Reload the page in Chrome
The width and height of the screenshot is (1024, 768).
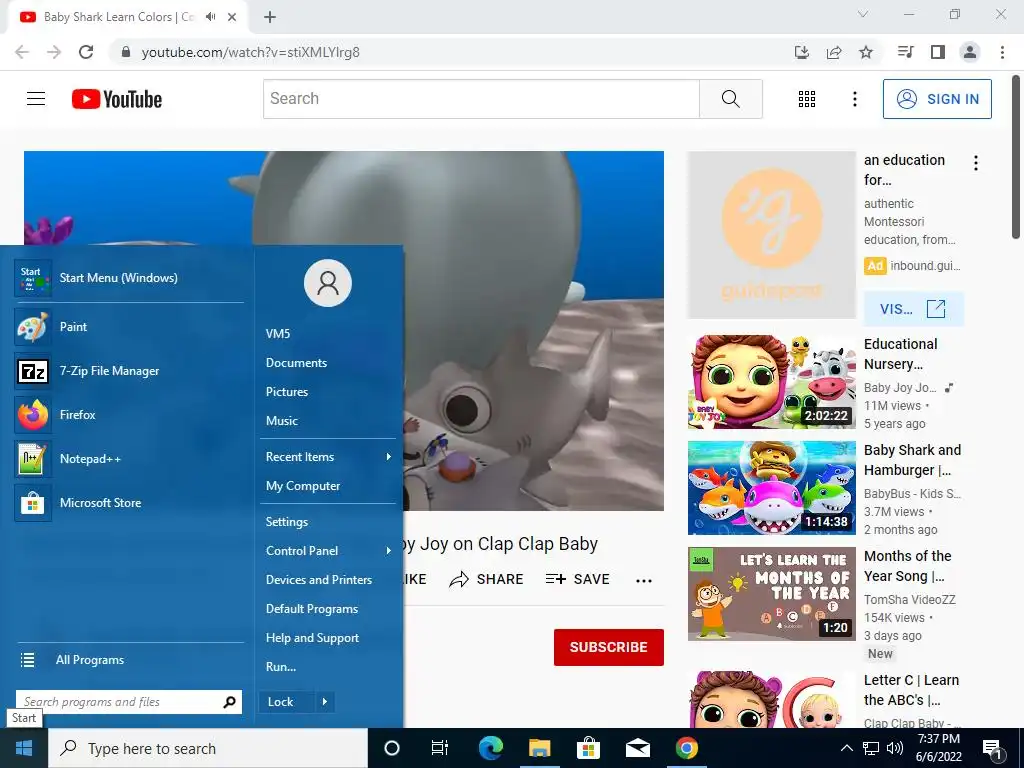[x=86, y=52]
